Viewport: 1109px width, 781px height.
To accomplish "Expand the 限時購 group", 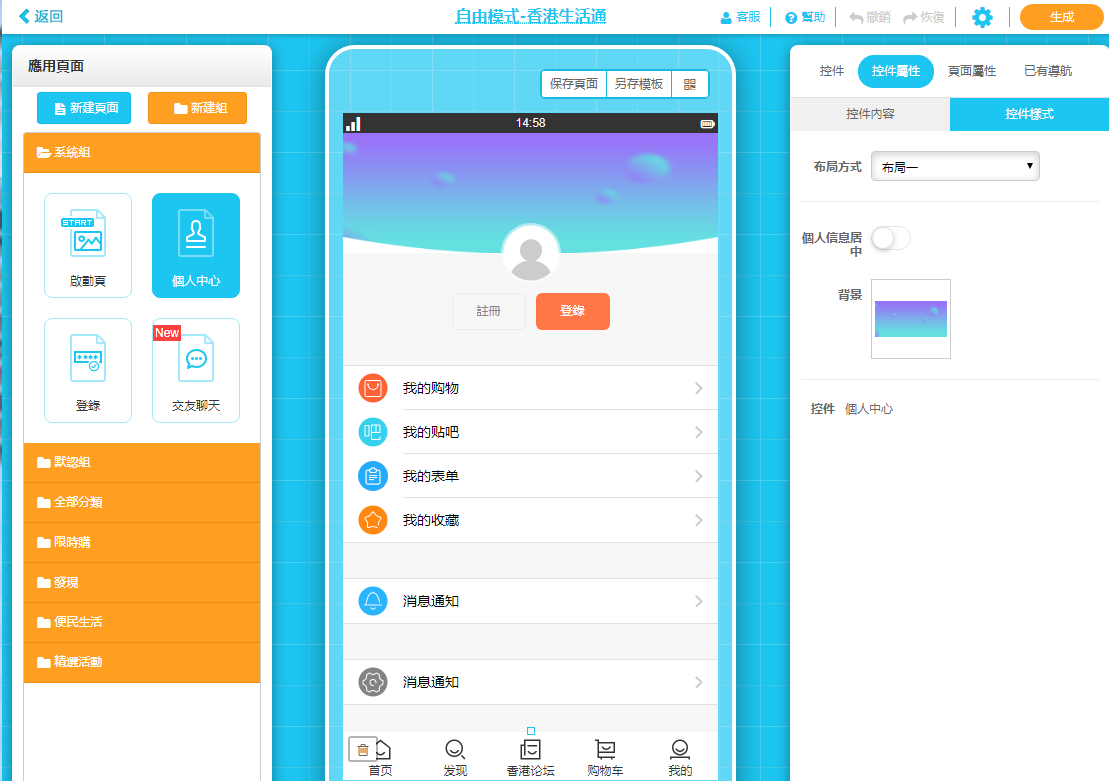I will [142, 543].
